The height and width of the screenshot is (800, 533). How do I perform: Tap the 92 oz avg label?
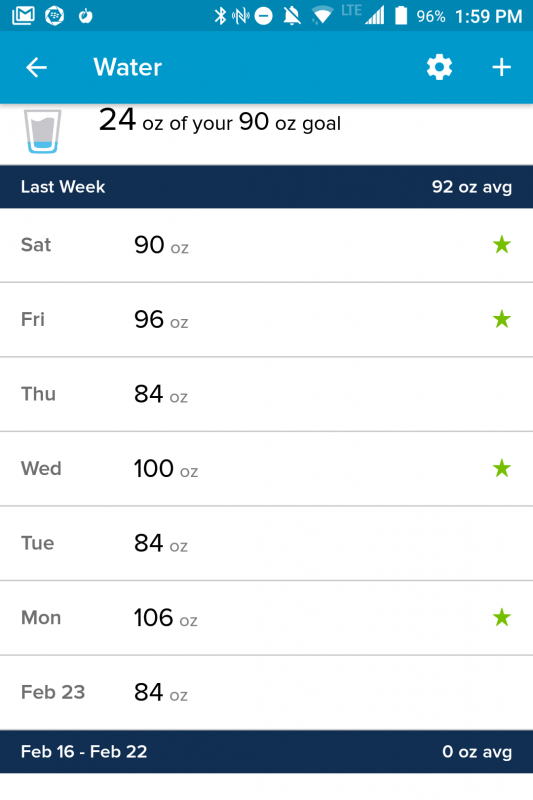(x=472, y=187)
